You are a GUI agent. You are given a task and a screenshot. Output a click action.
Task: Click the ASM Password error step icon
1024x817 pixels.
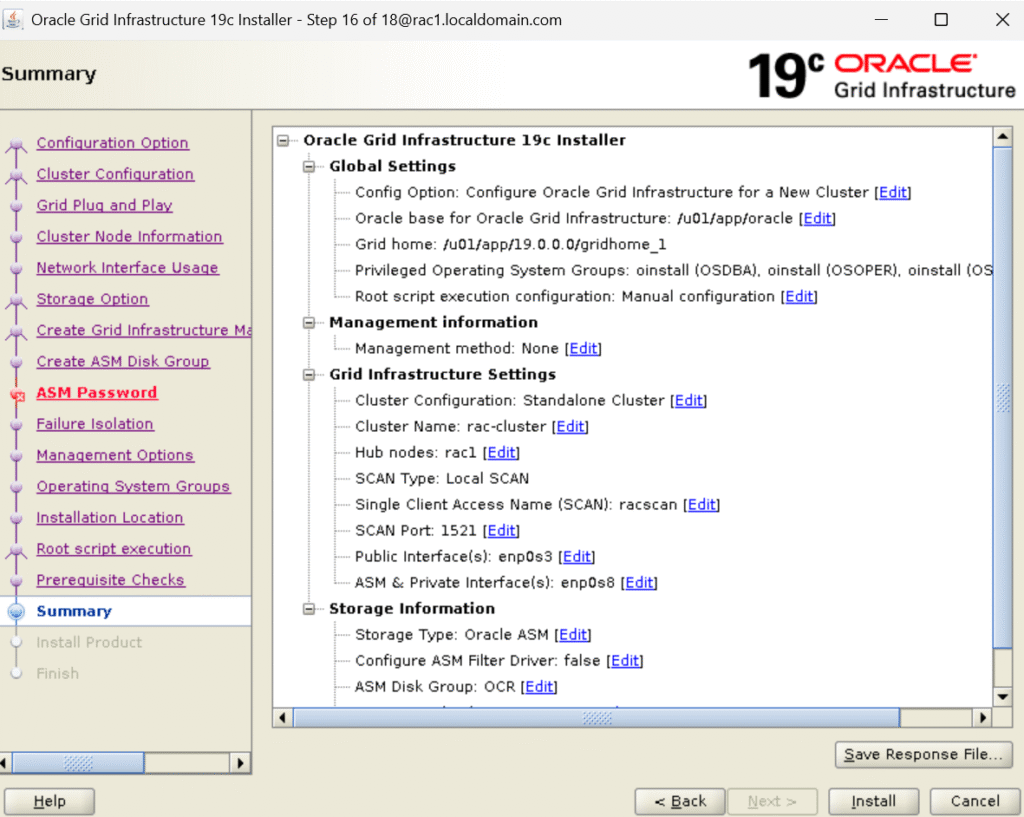pos(16,394)
